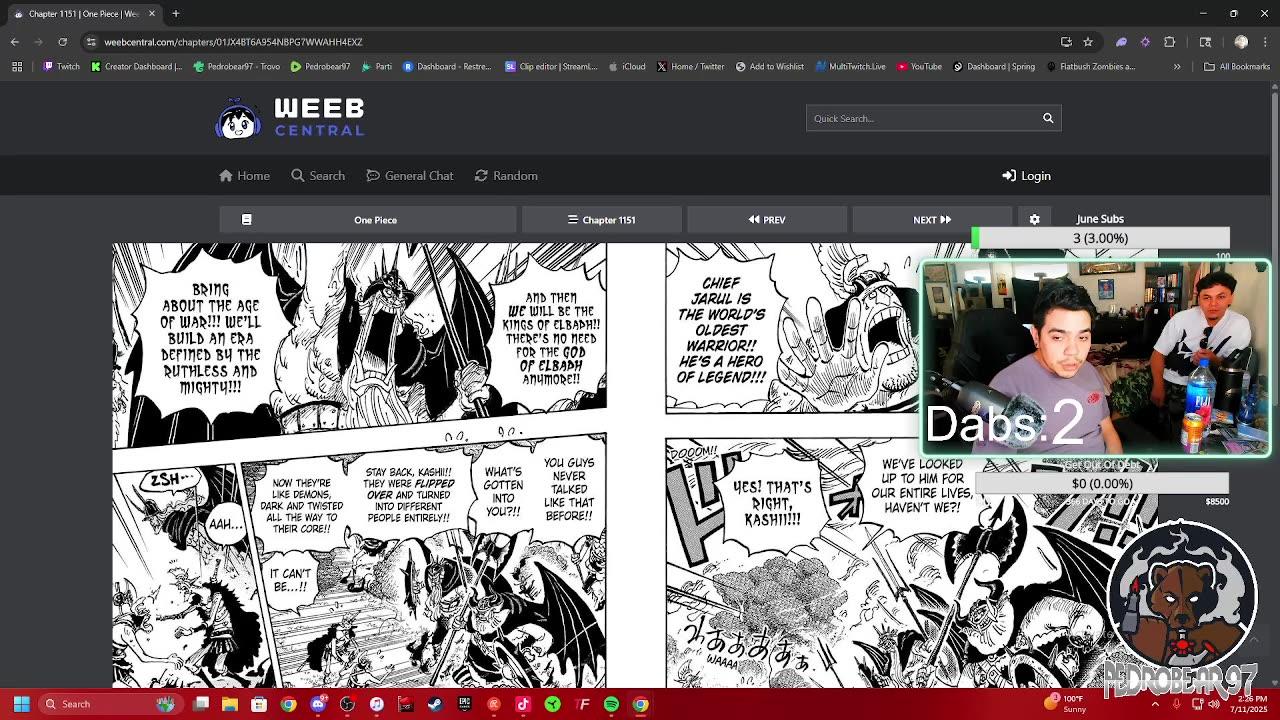Screen dimensions: 1280x720
Task: Open Chrome apps grid in bookmarks bar
Action: pyautogui.click(x=16, y=67)
